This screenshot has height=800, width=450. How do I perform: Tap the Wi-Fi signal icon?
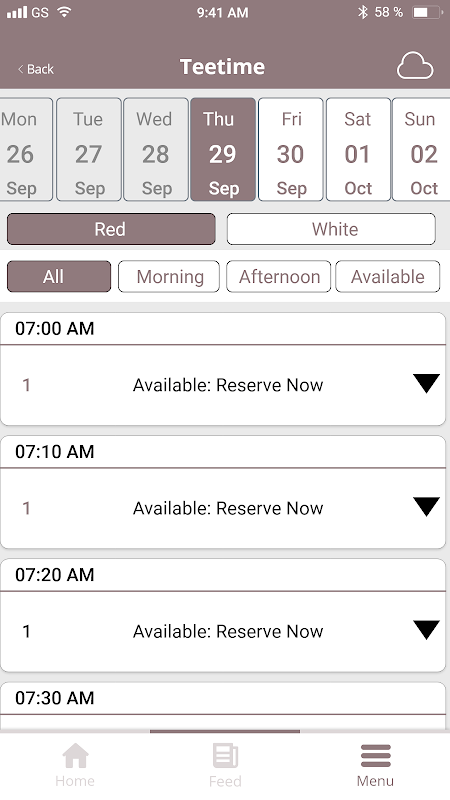[64, 11]
